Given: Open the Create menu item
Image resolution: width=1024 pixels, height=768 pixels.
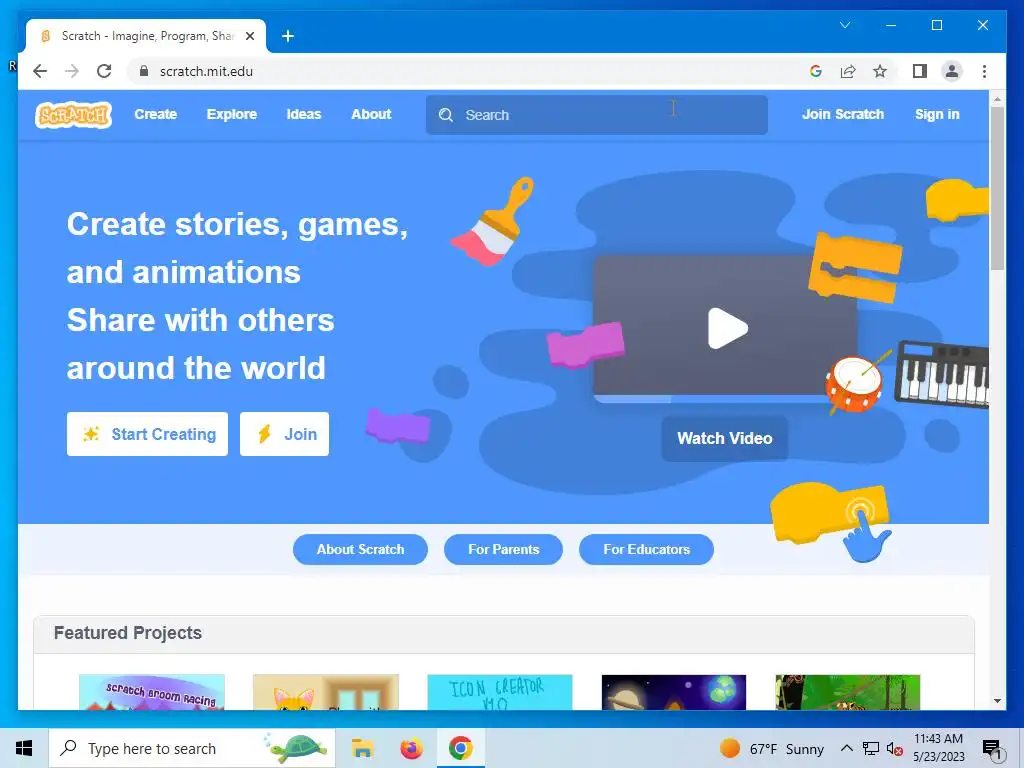Looking at the screenshot, I should pyautogui.click(x=155, y=114).
